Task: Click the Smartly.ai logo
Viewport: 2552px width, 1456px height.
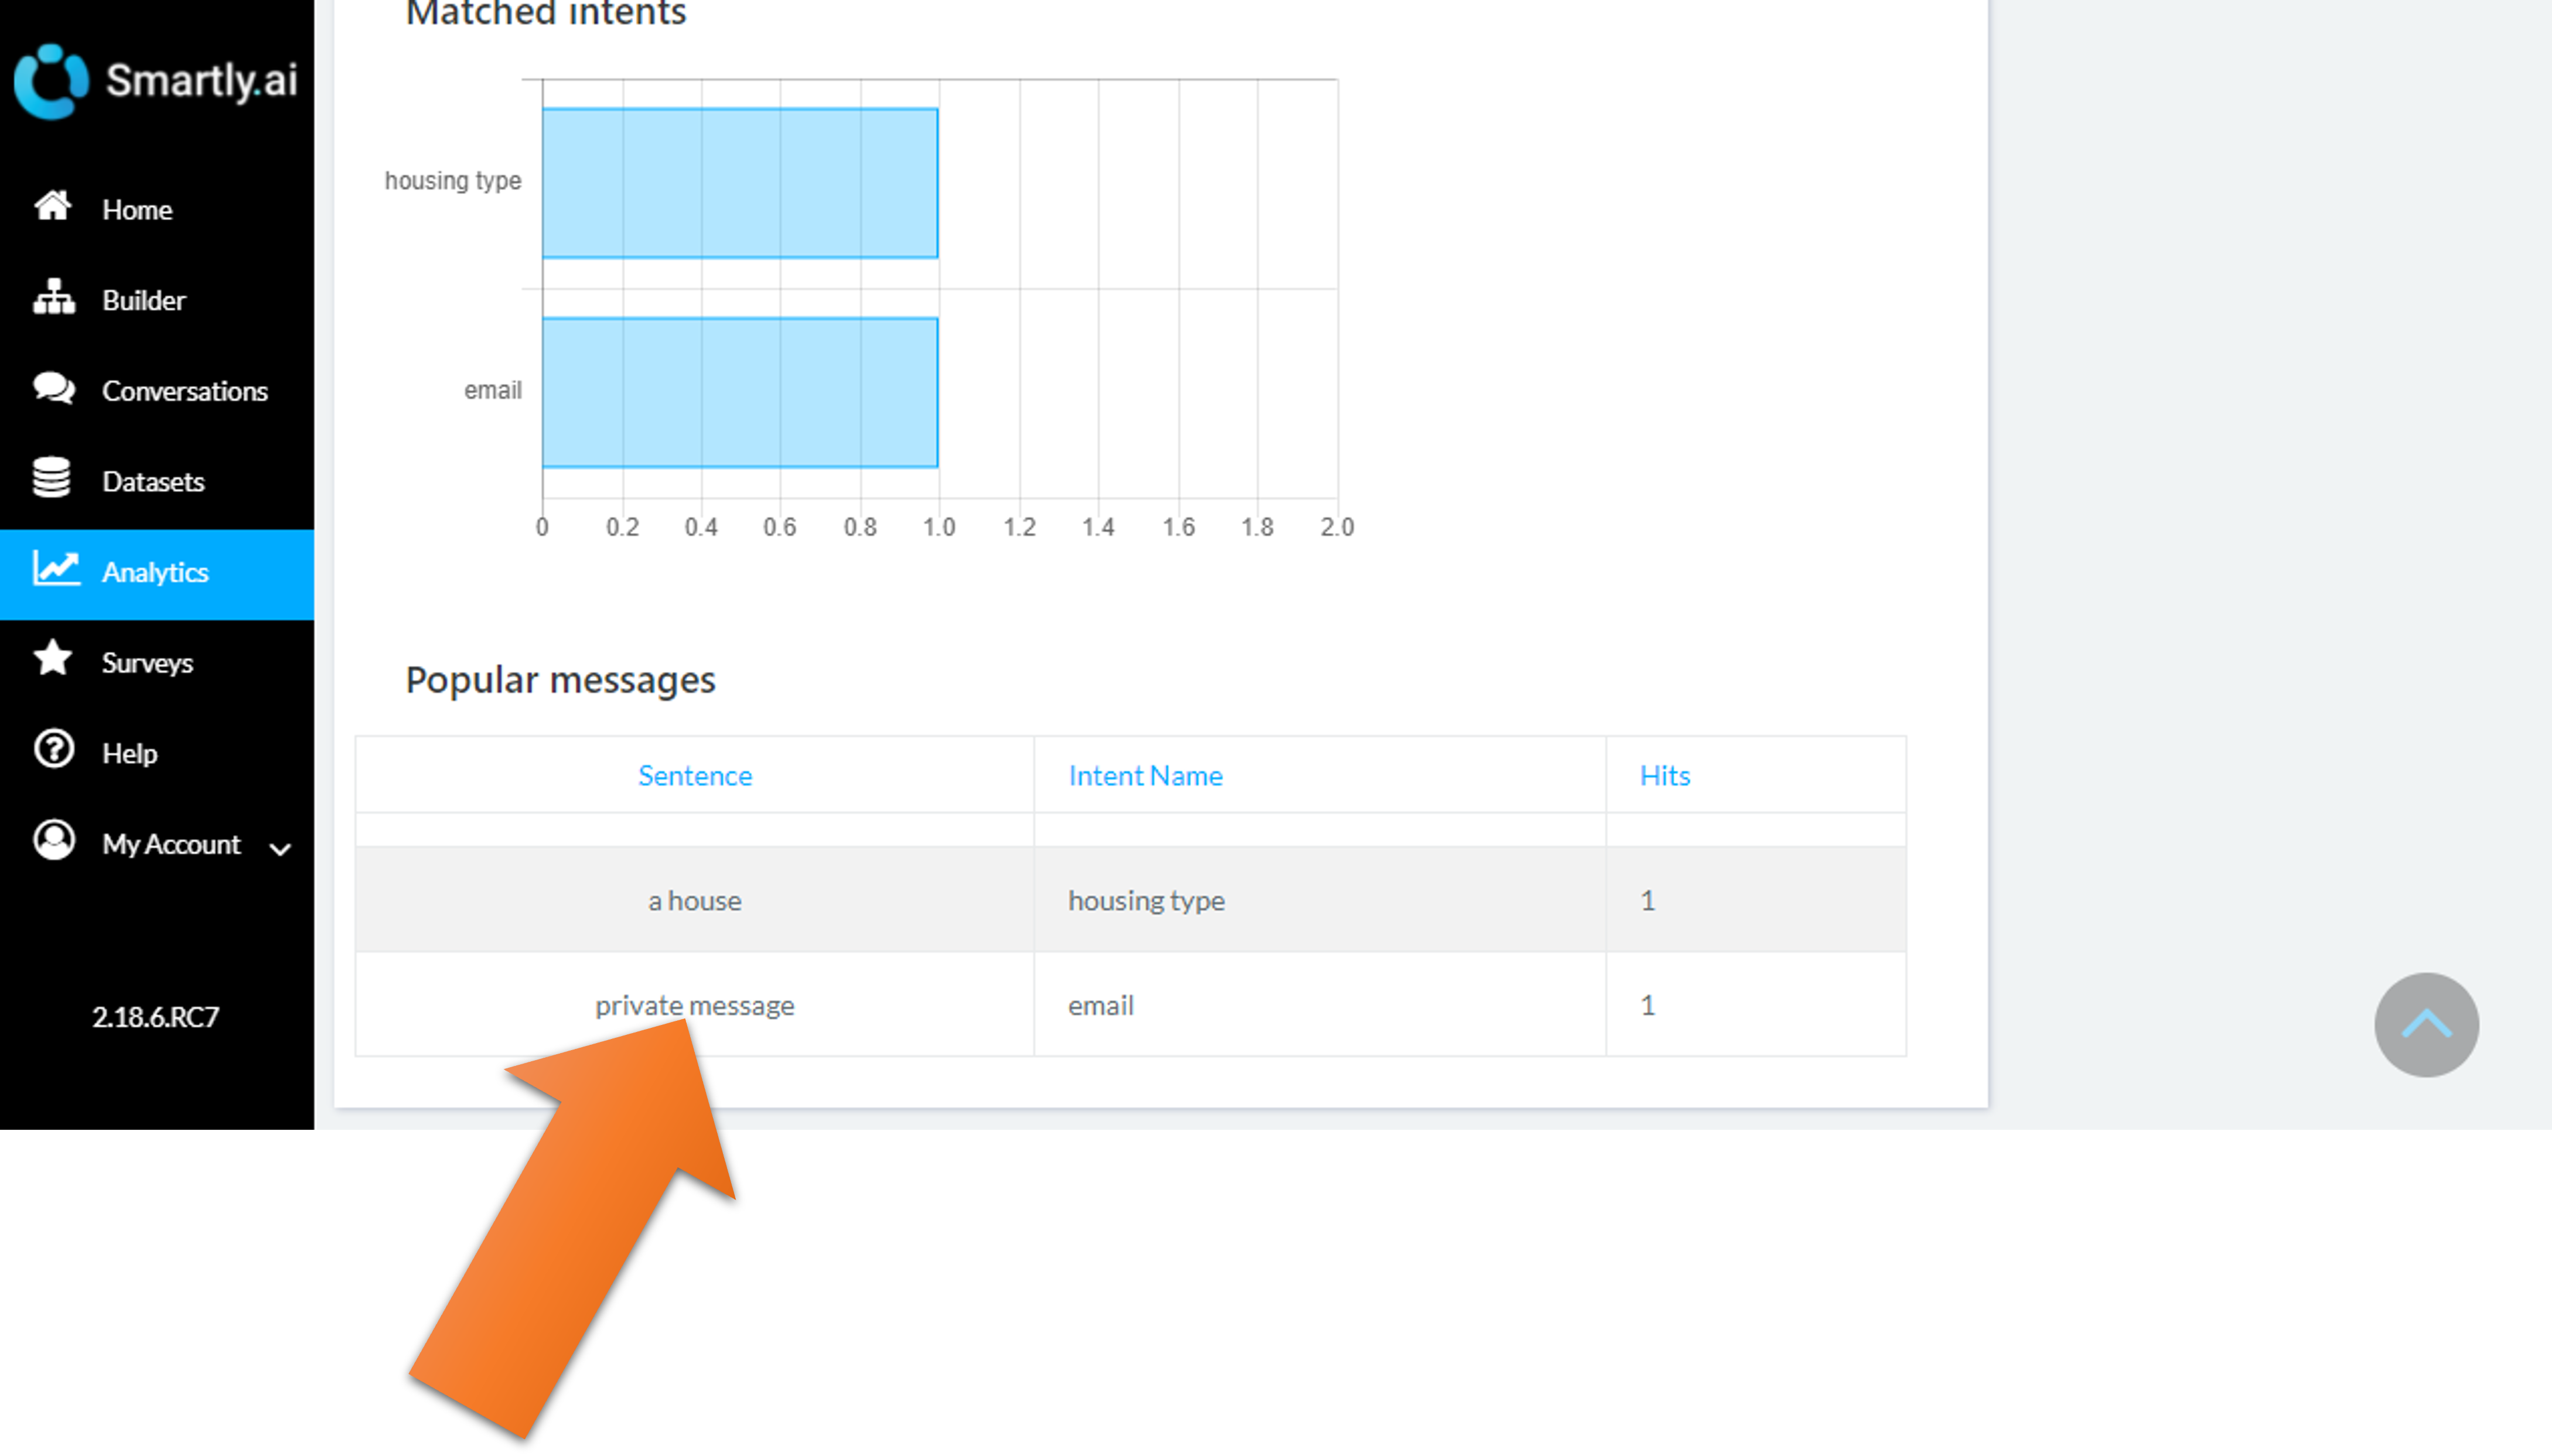Action: (x=156, y=81)
